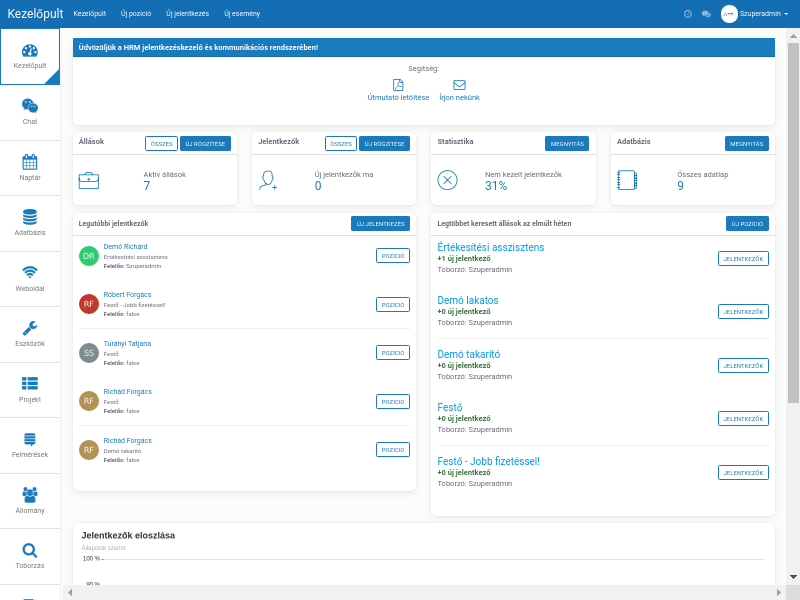This screenshot has width=800, height=600.
Task: Open the Felmérések sidebar icon
Action: click(x=30, y=439)
